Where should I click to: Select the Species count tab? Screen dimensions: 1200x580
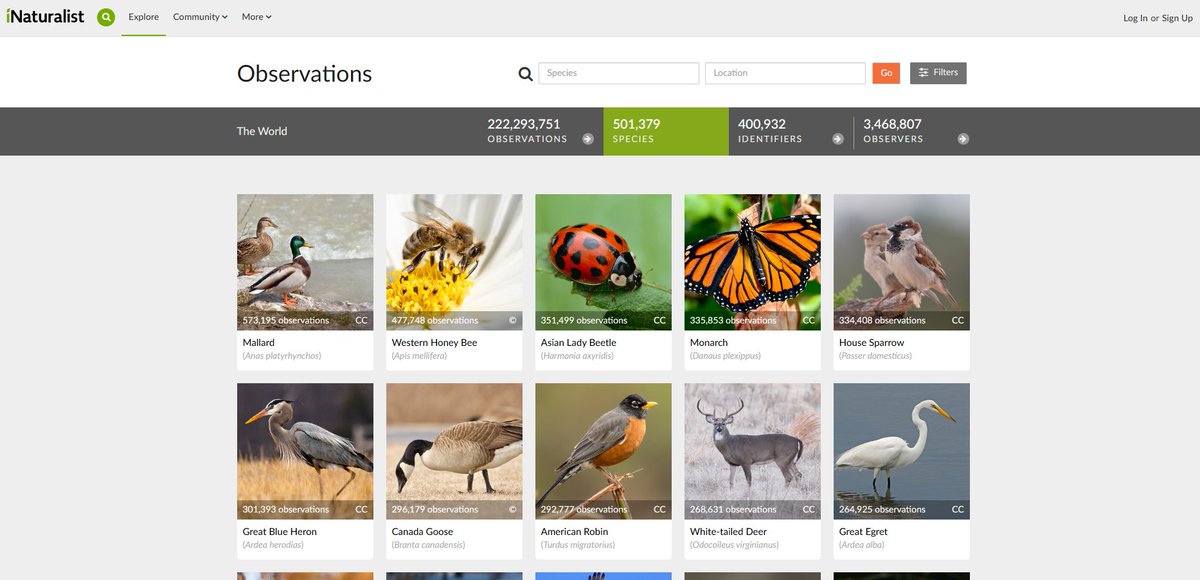[x=666, y=131]
